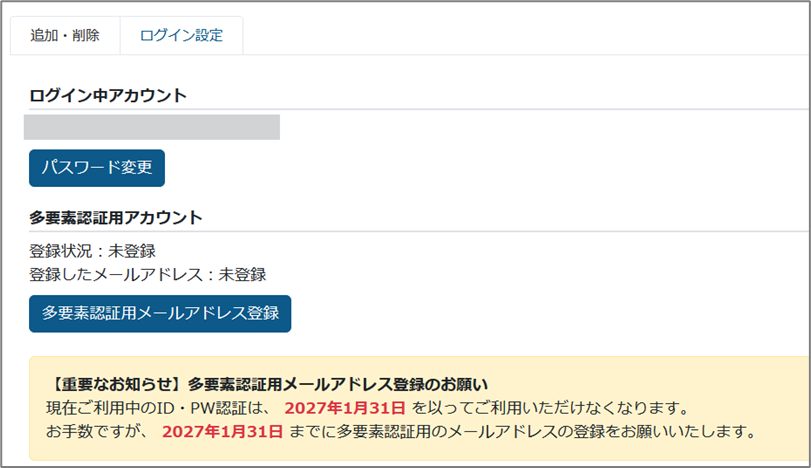Screen dimensions: 811x468
Task: Click the red date after お手数ですが
Action: click(x=222, y=432)
